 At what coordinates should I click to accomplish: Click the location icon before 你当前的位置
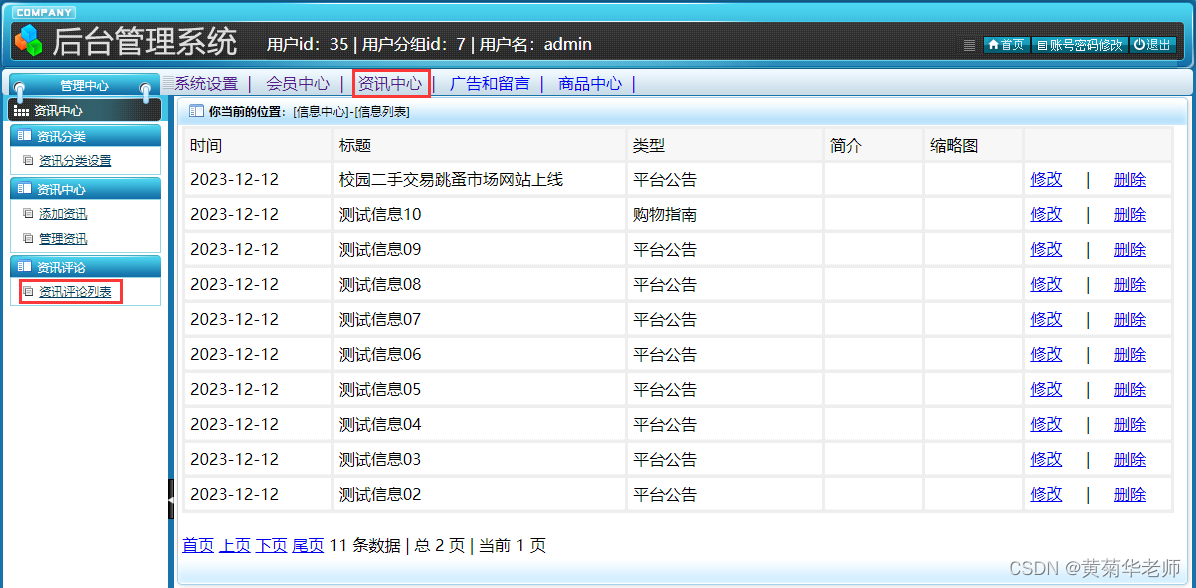196,111
